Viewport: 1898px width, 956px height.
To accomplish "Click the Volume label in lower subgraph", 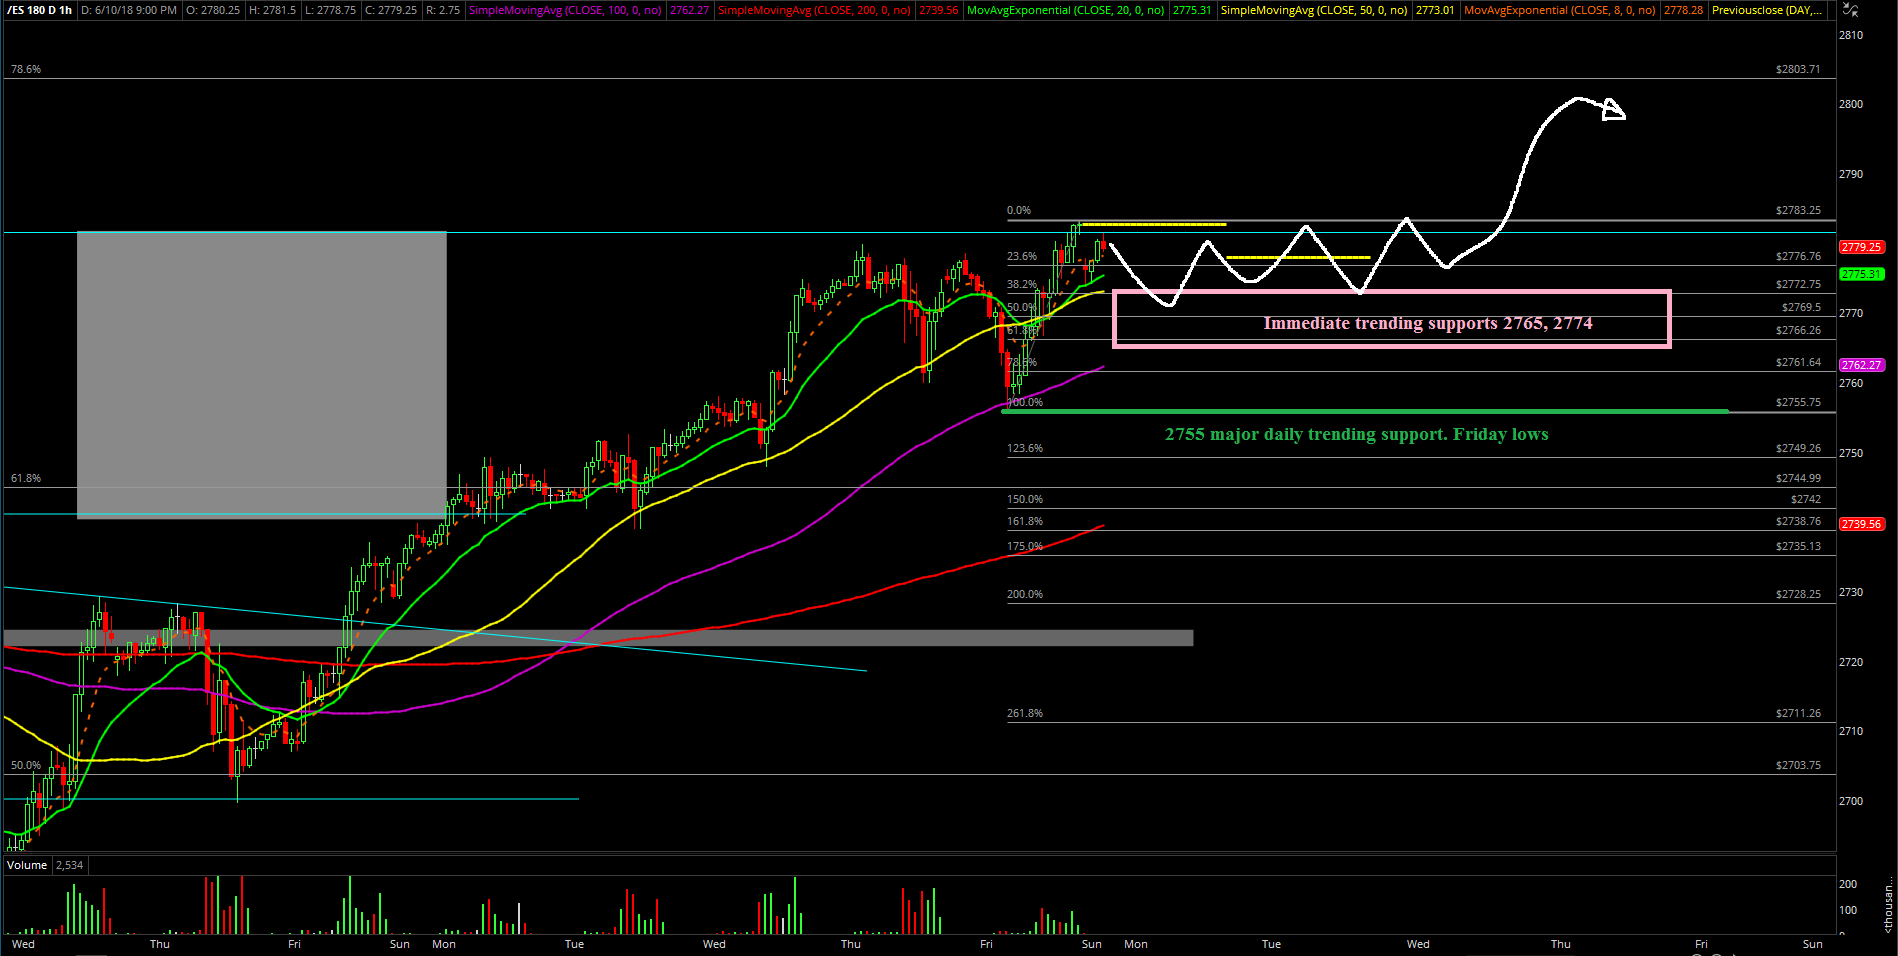I will [27, 865].
